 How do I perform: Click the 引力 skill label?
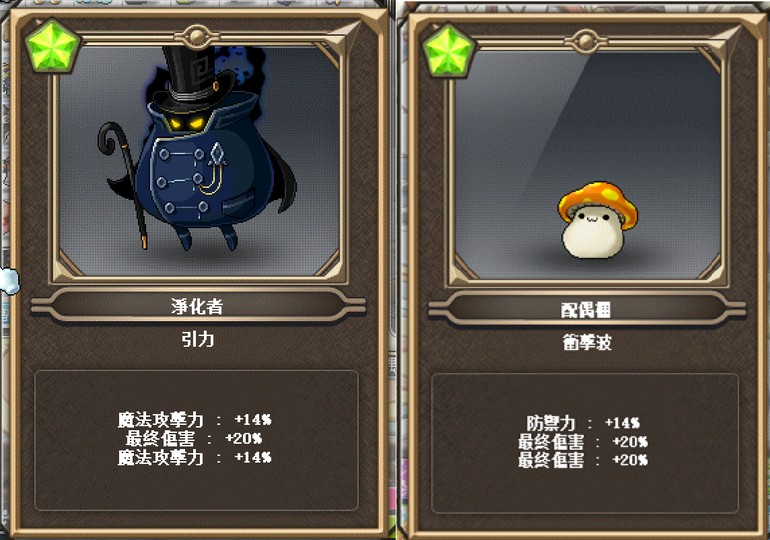point(198,339)
